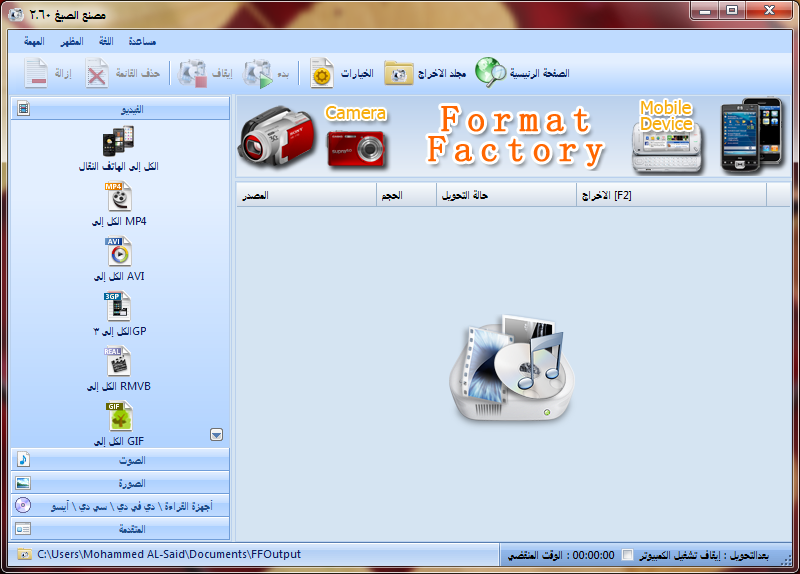
Task: Click the Camera label in the banner
Action: [x=356, y=113]
